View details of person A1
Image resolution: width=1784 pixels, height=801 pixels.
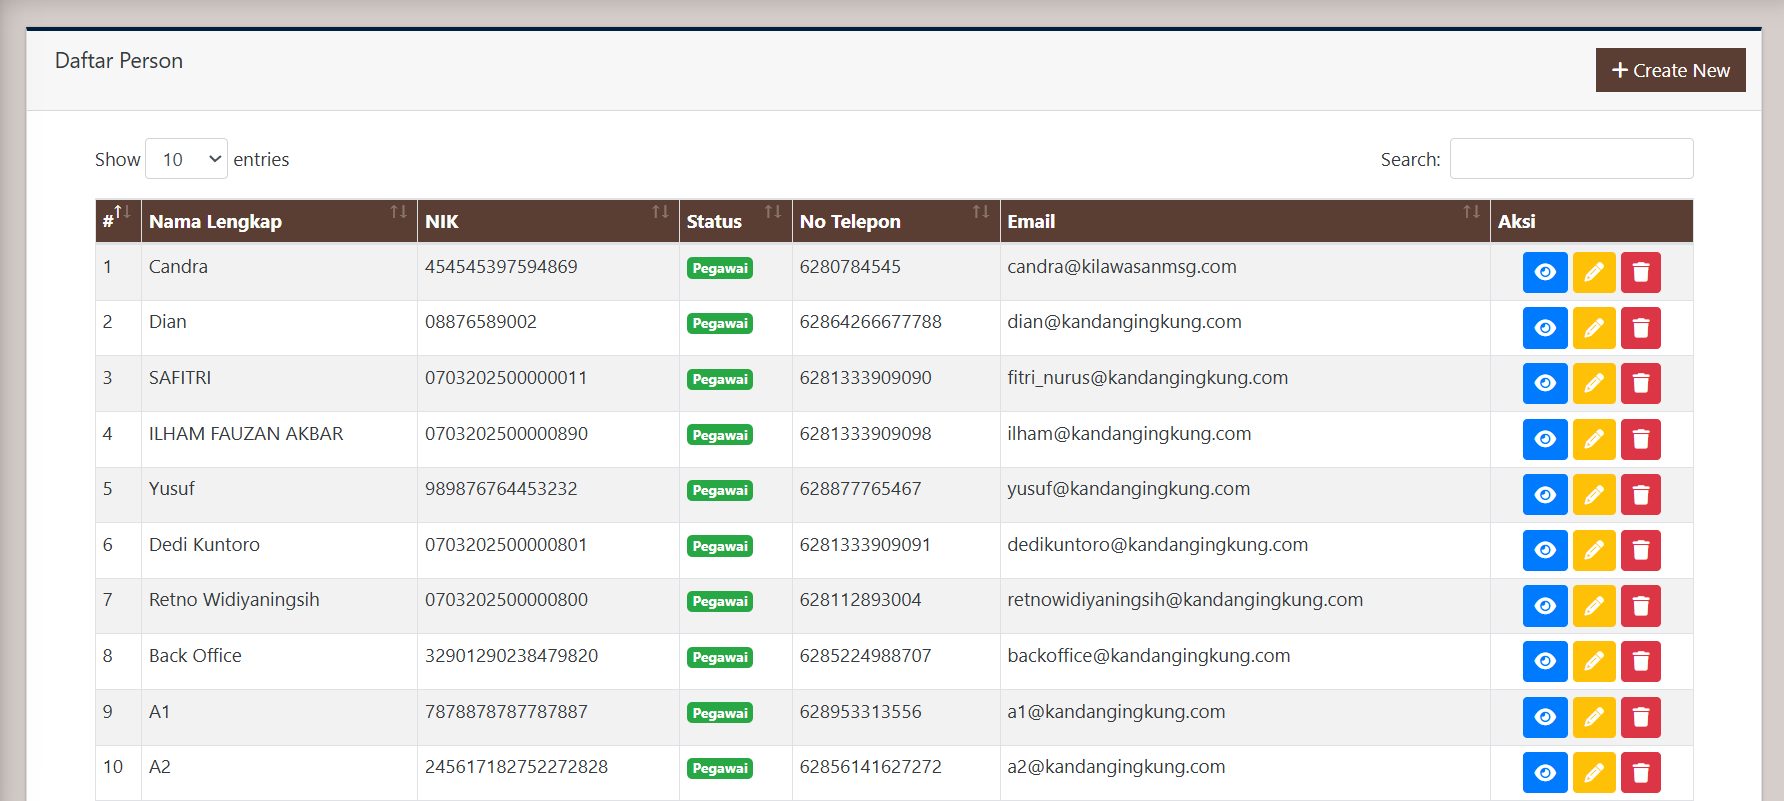[1544, 717]
